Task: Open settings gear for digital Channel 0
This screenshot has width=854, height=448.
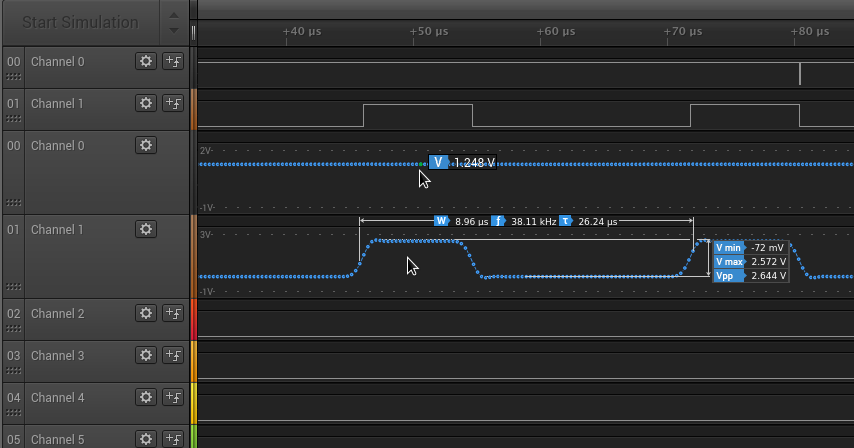Action: pos(146,61)
